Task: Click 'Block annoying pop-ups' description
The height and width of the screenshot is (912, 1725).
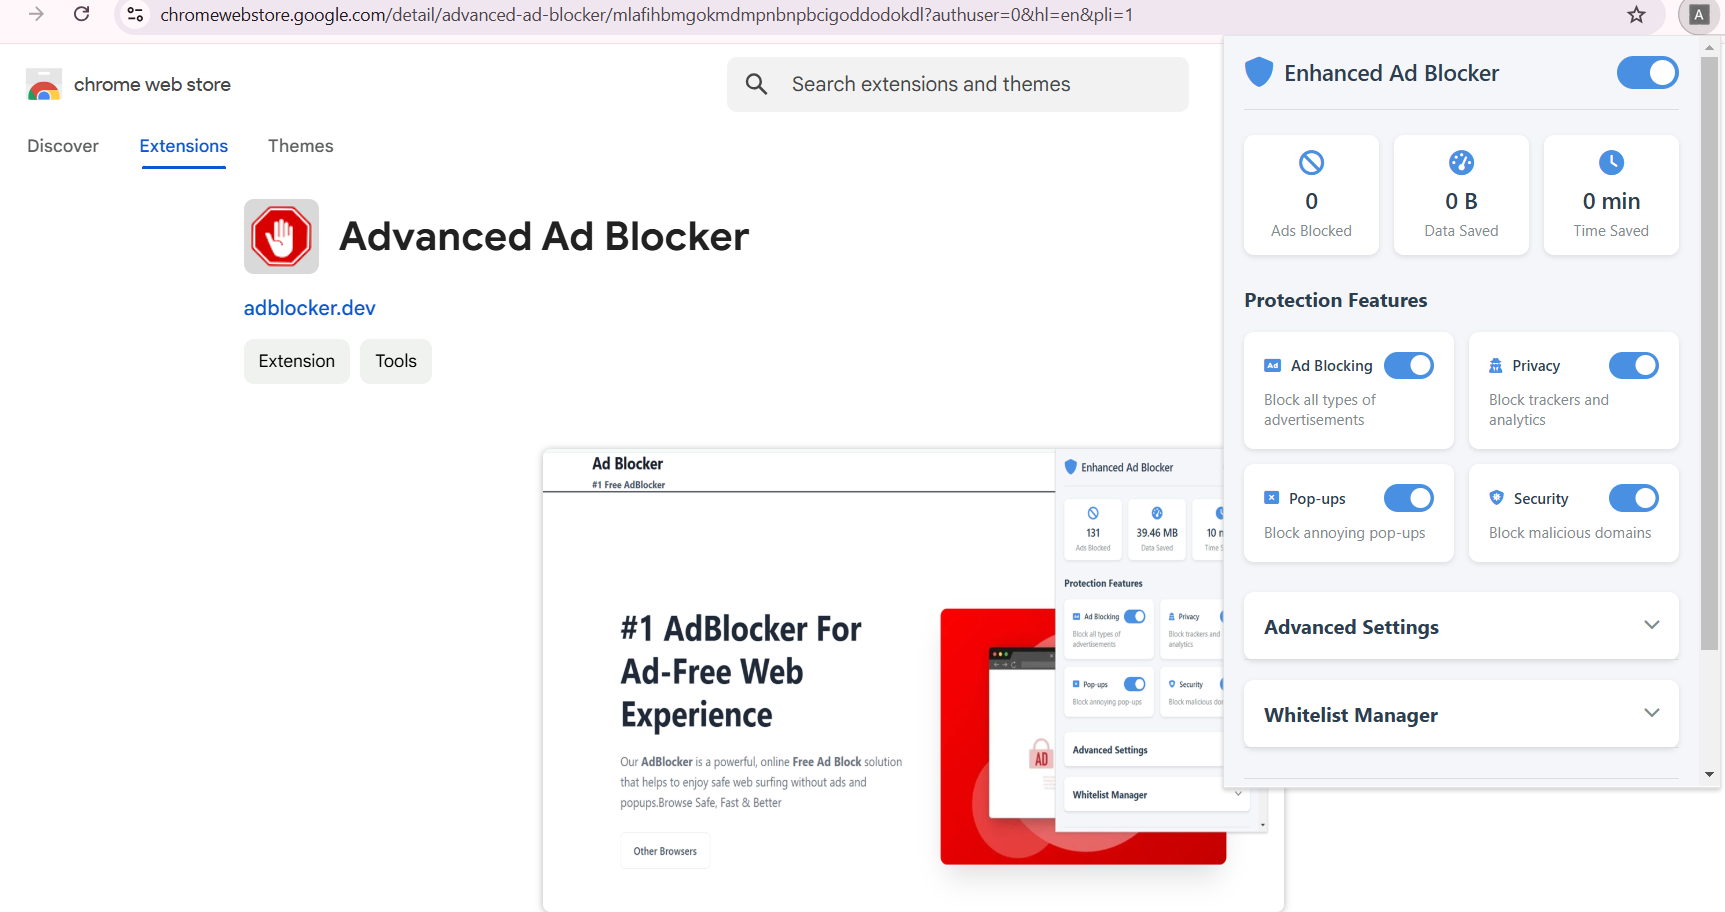Action: click(x=1344, y=533)
